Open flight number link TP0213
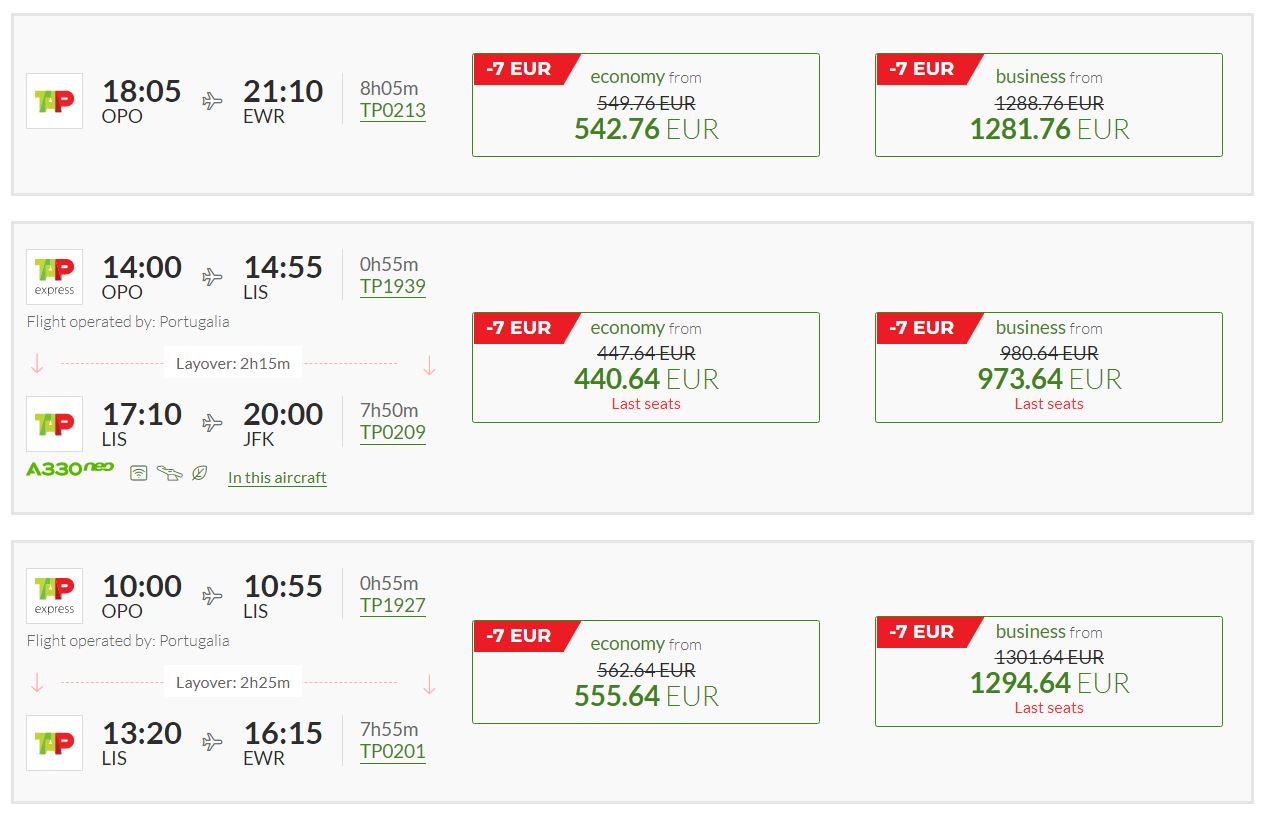 point(393,111)
